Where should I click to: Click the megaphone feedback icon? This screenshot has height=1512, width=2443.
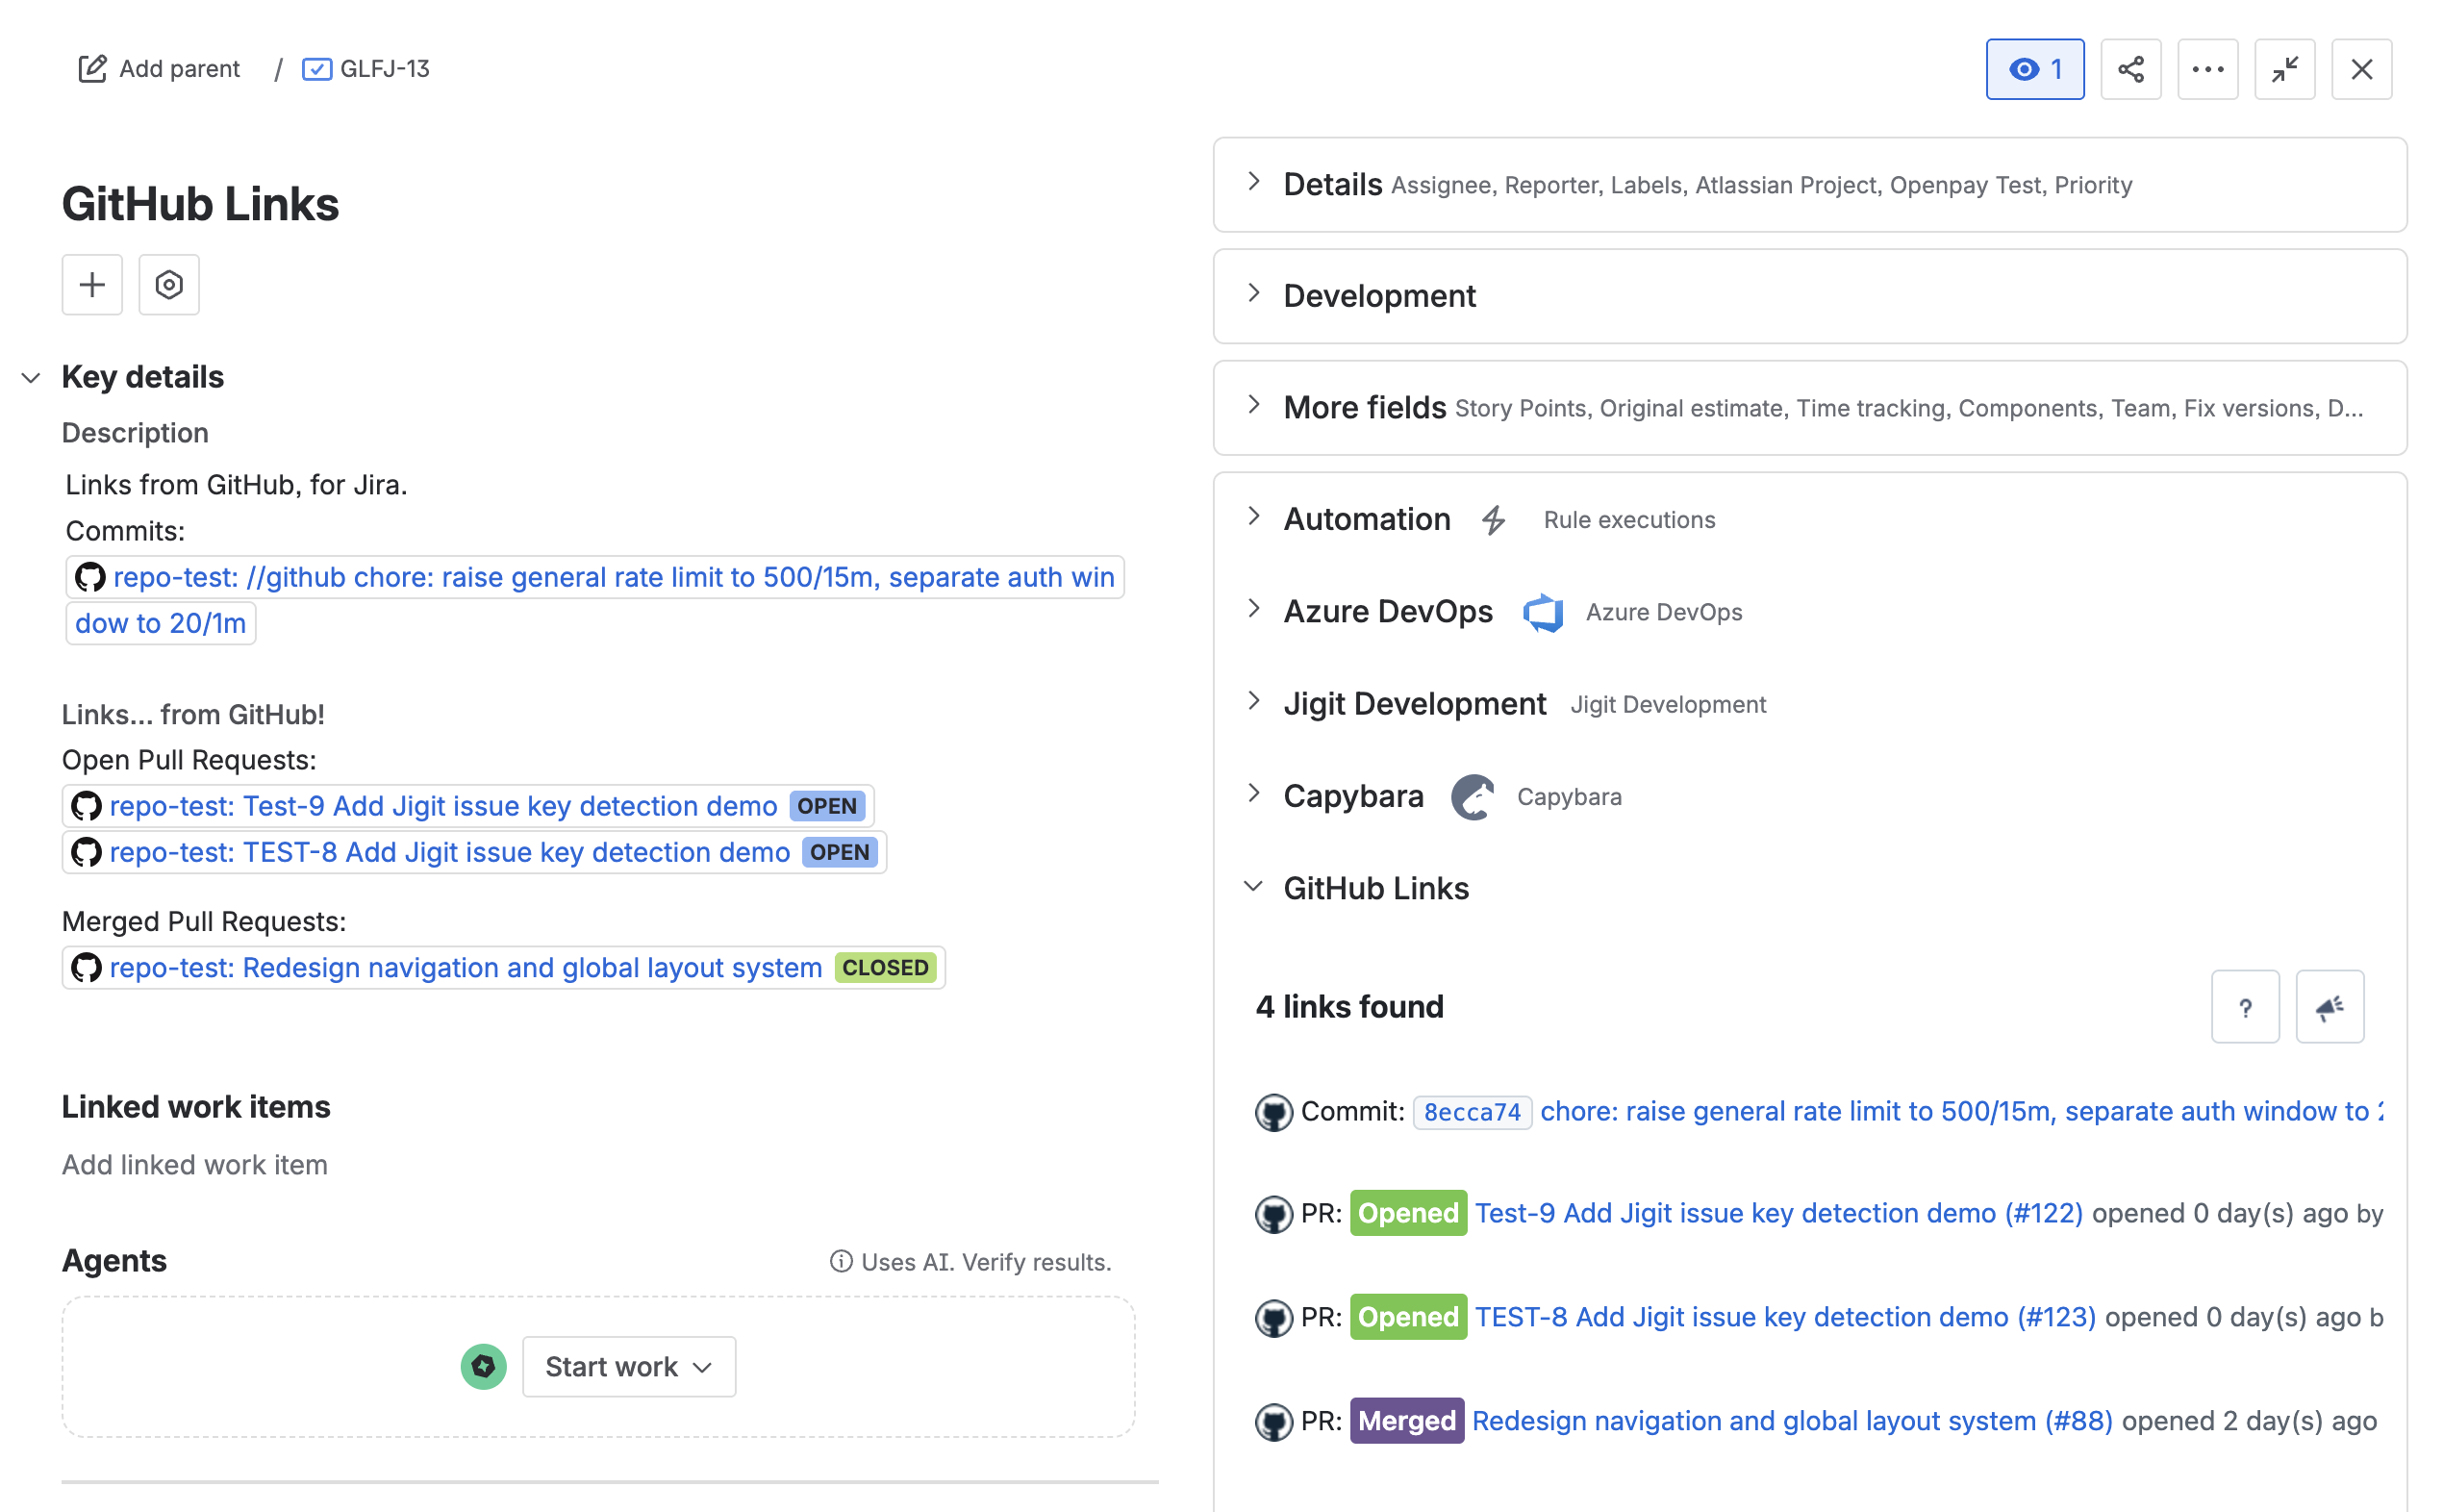[x=2329, y=1007]
